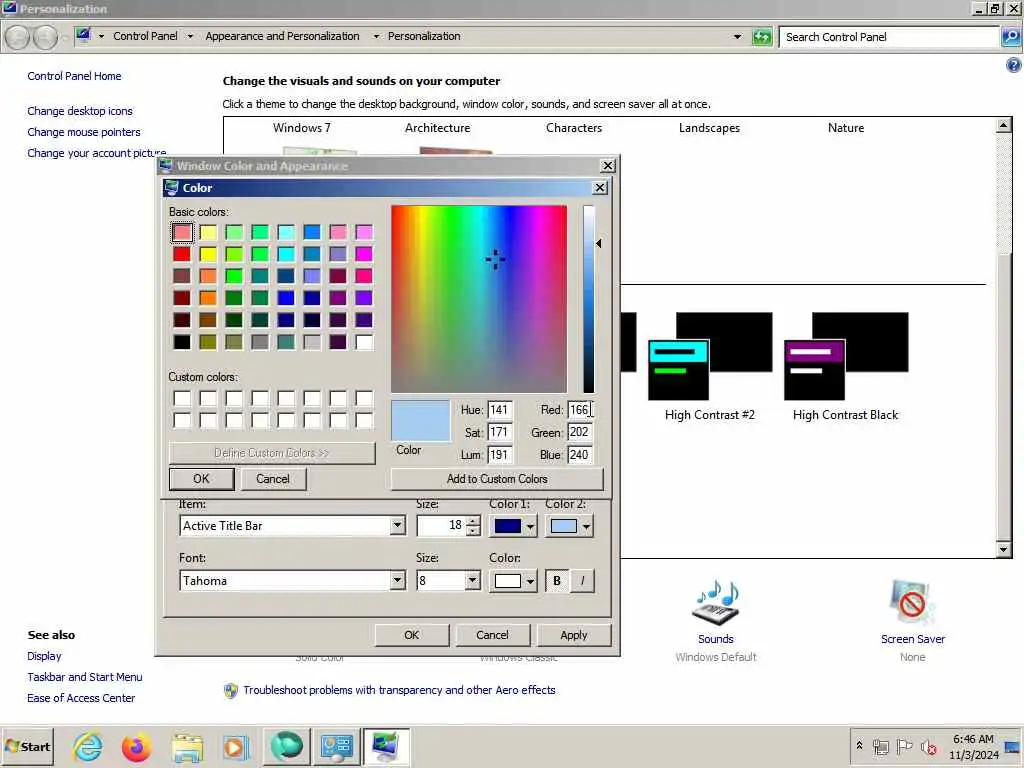The height and width of the screenshot is (768, 1024).
Task: Click OK in the Color dialog
Action: 201,479
